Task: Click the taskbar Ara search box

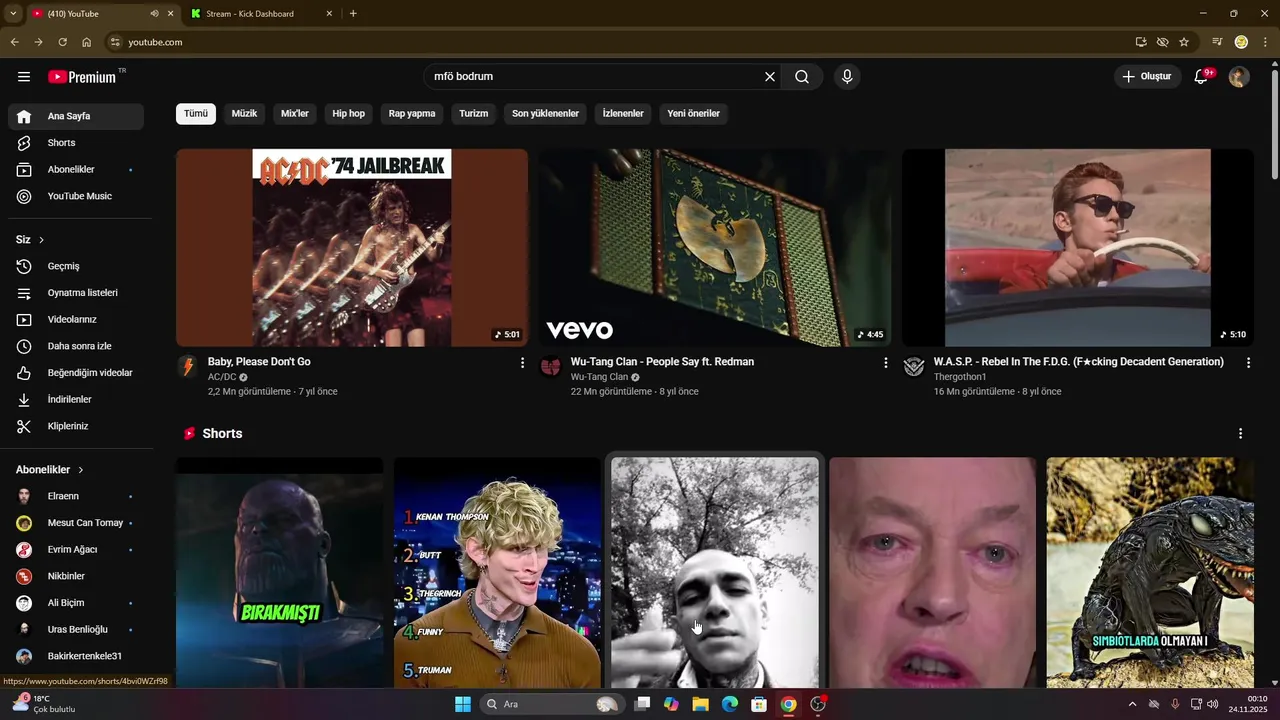Action: coord(551,704)
